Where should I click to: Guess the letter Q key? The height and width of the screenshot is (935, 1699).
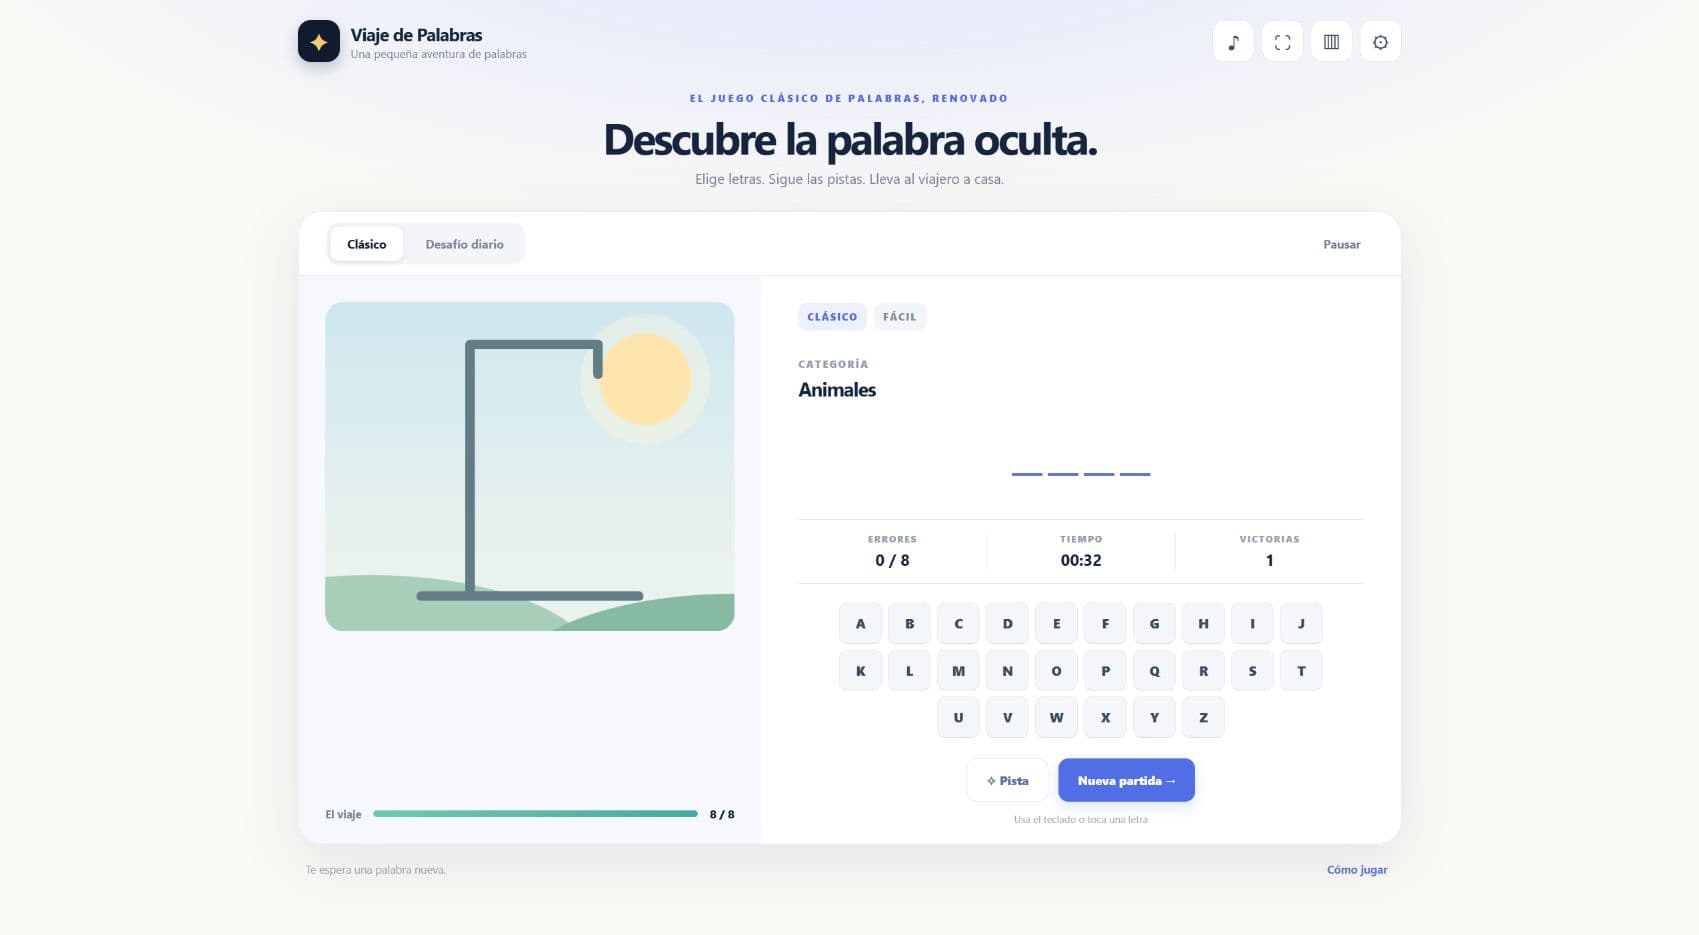(1154, 670)
